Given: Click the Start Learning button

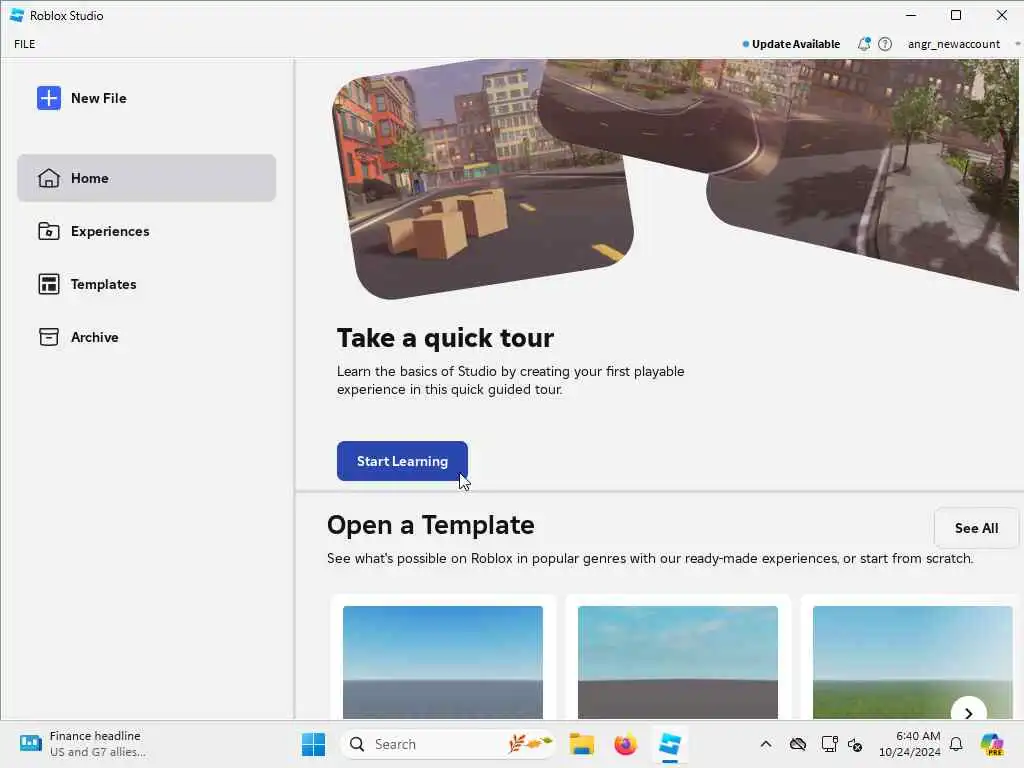Looking at the screenshot, I should pyautogui.click(x=402, y=461).
